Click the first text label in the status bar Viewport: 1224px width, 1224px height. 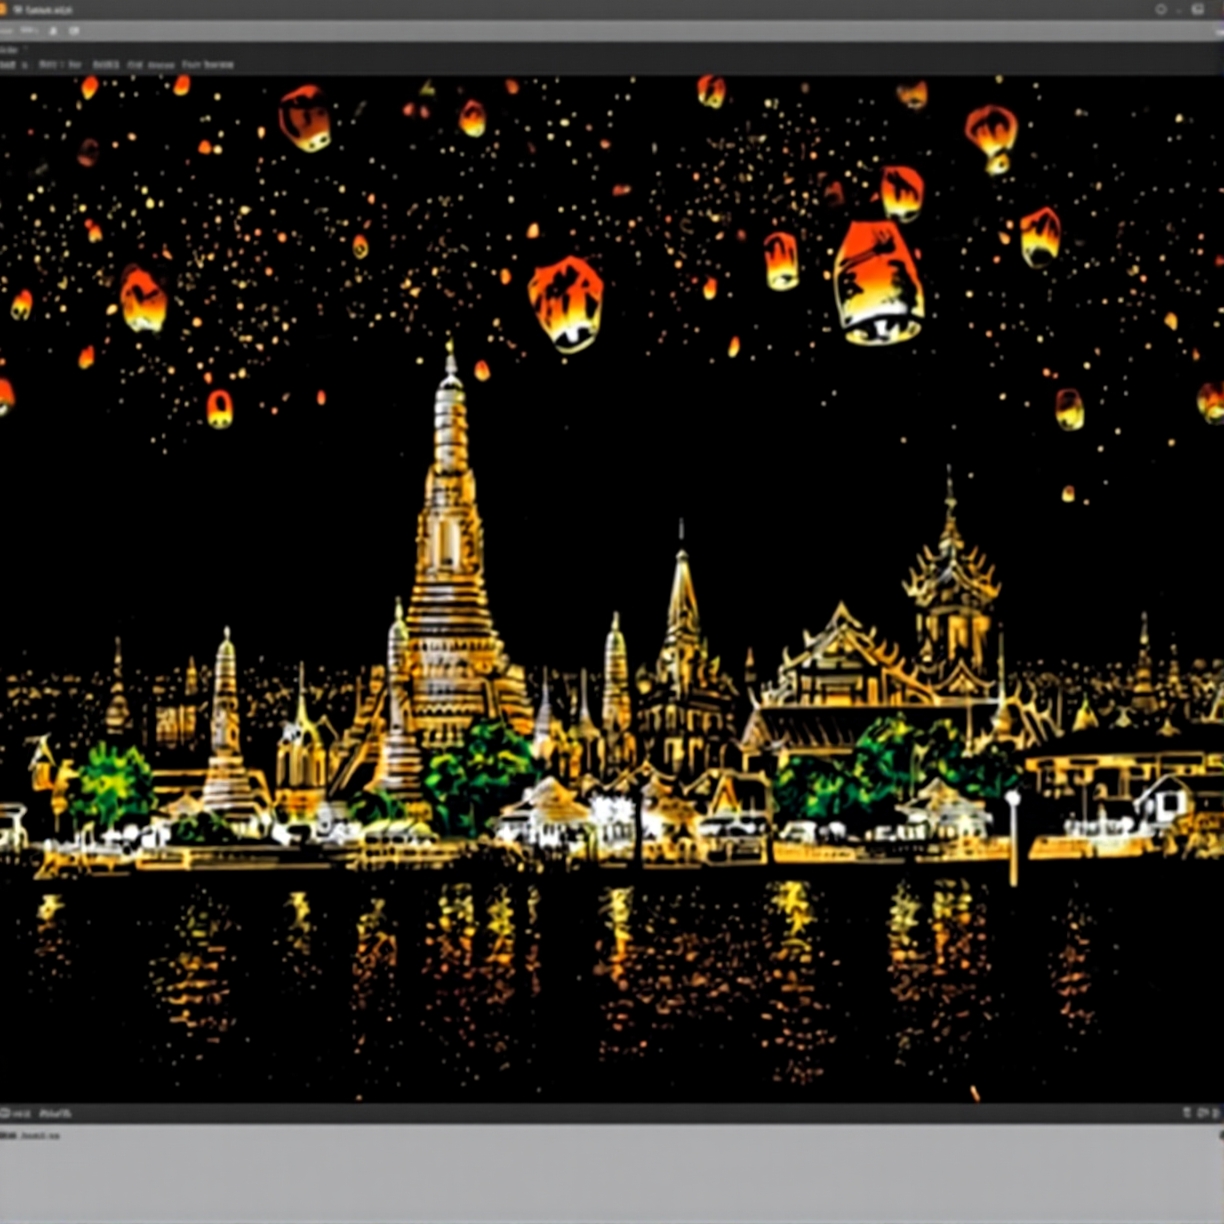pos(20,1114)
